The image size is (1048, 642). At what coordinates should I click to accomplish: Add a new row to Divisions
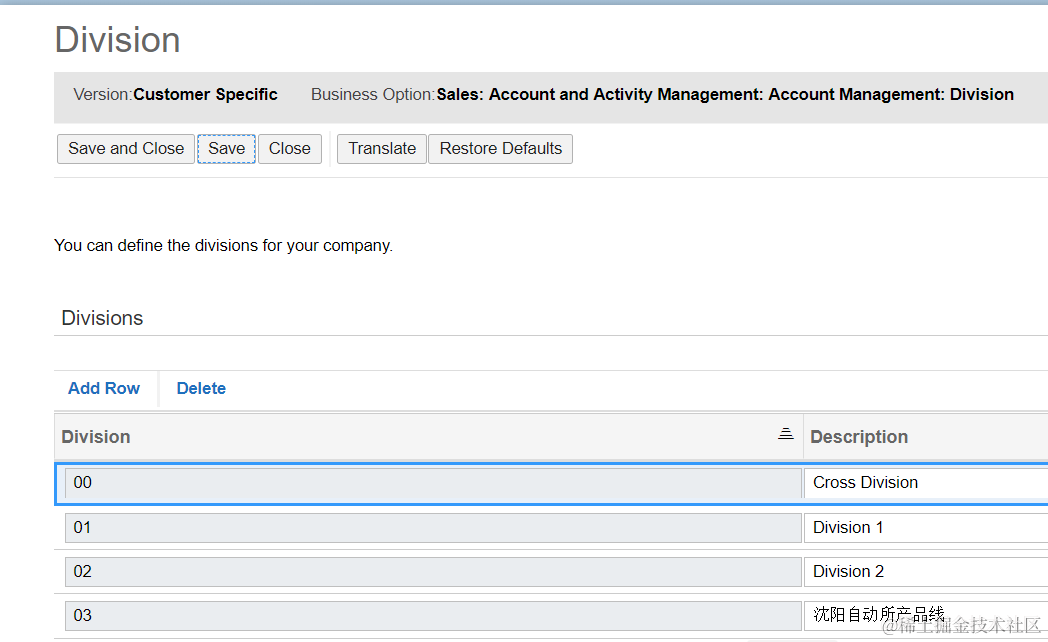coord(104,388)
